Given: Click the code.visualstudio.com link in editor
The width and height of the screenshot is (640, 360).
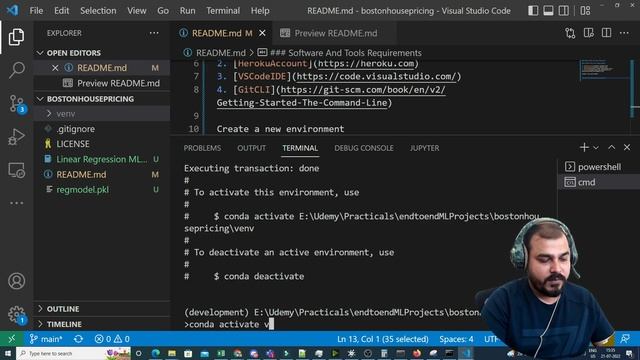Looking at the screenshot, I should [x=376, y=77].
